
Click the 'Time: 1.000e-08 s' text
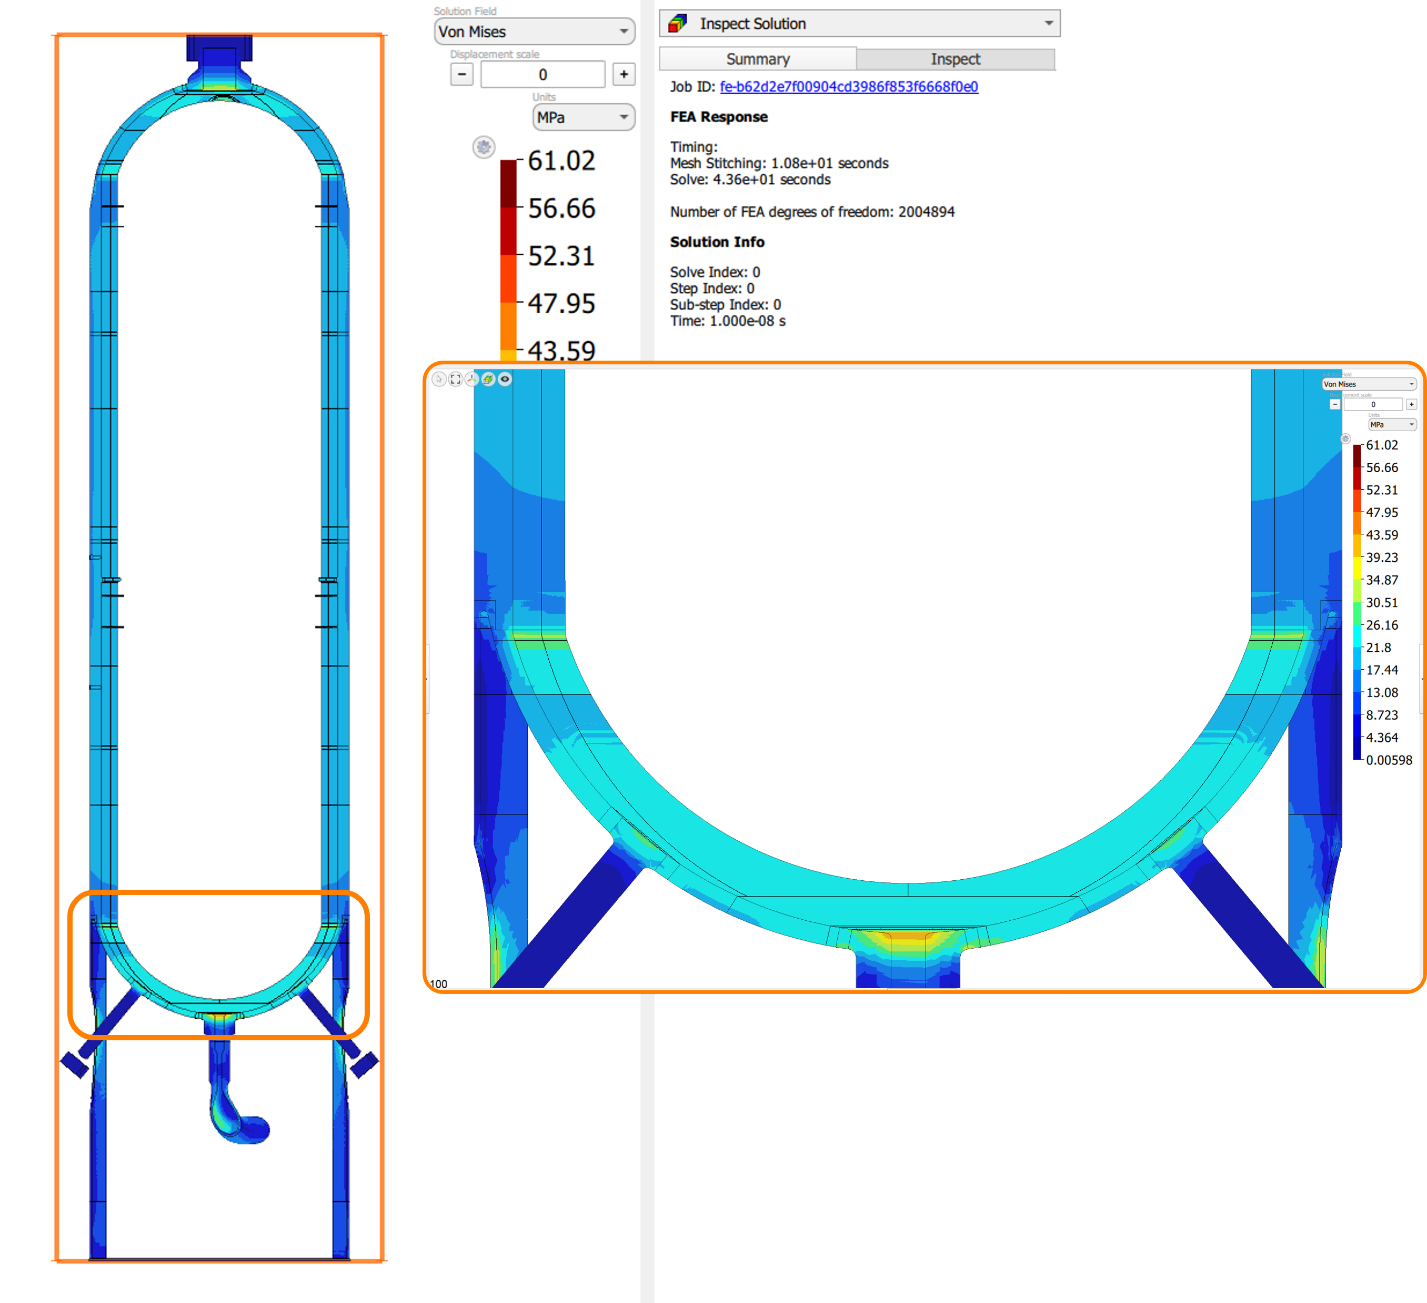728,321
